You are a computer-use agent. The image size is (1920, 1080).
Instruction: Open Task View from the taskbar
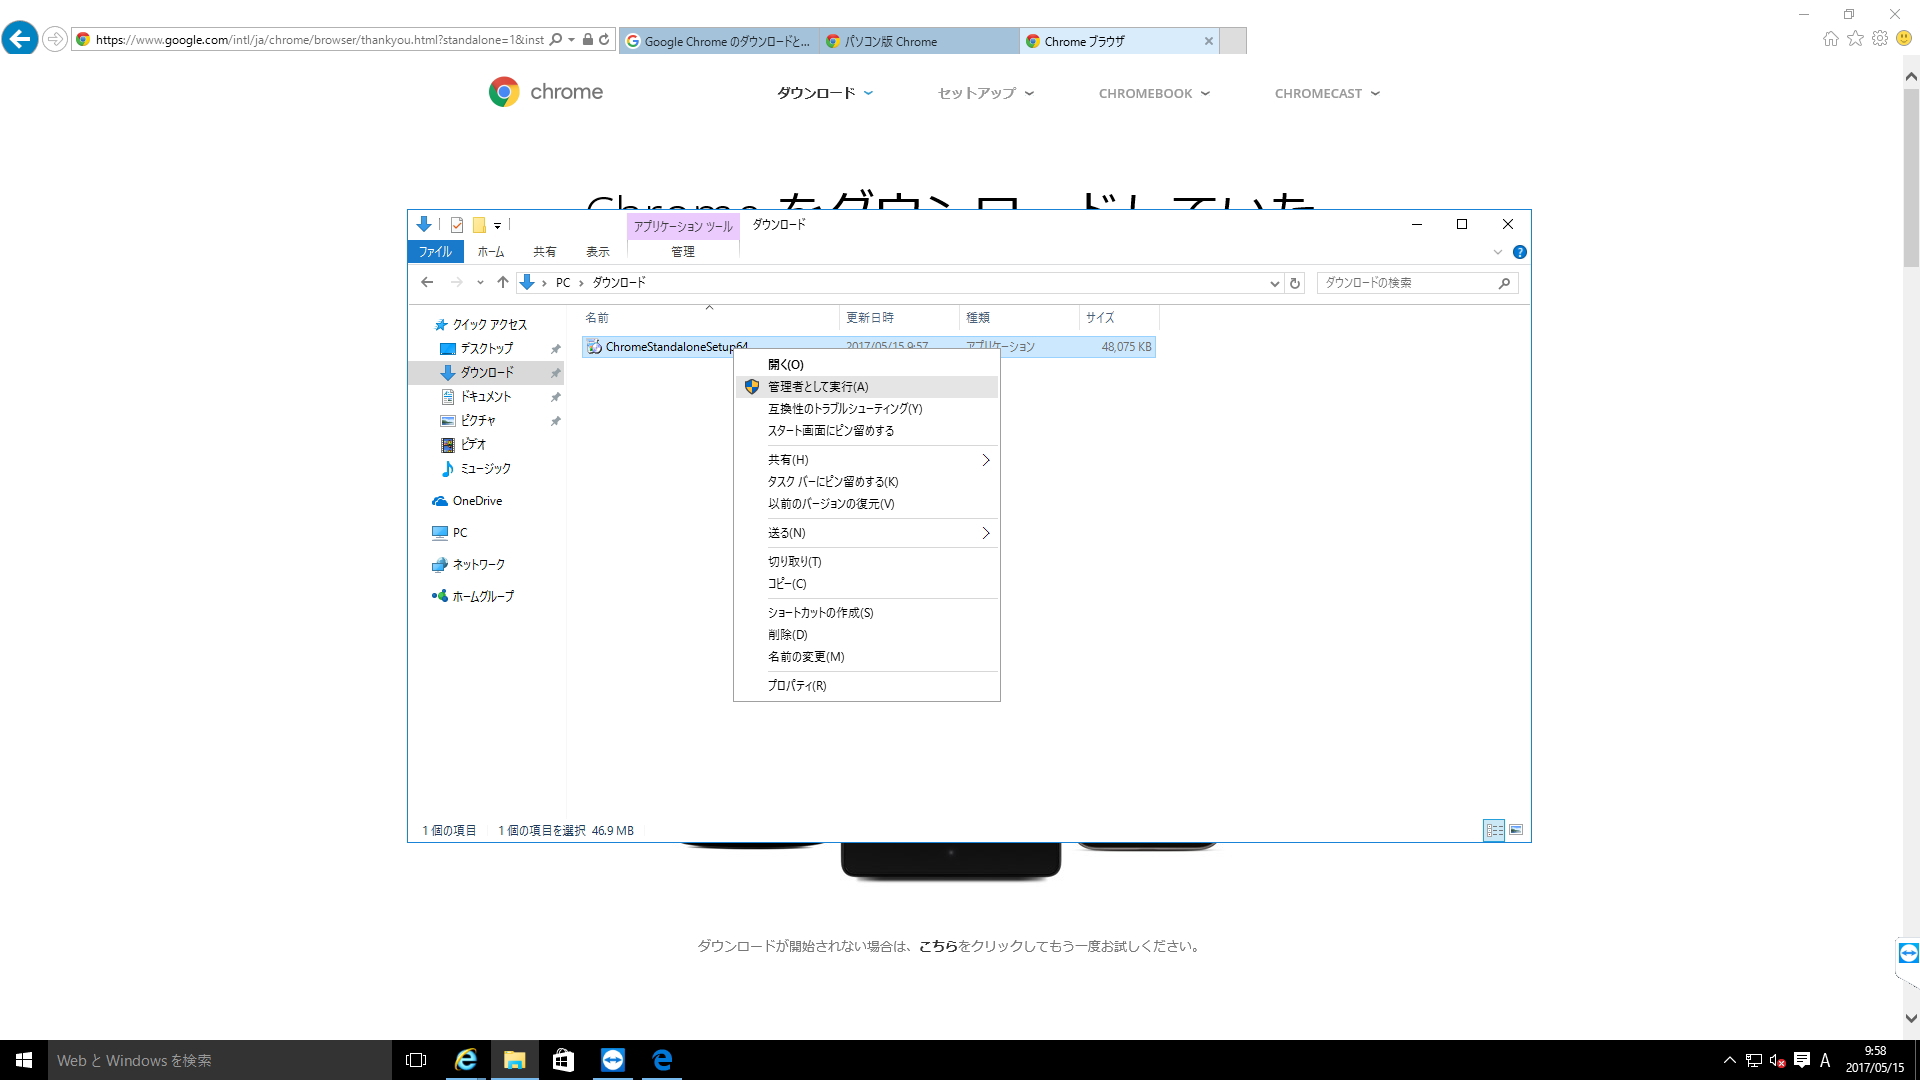pyautogui.click(x=416, y=1060)
